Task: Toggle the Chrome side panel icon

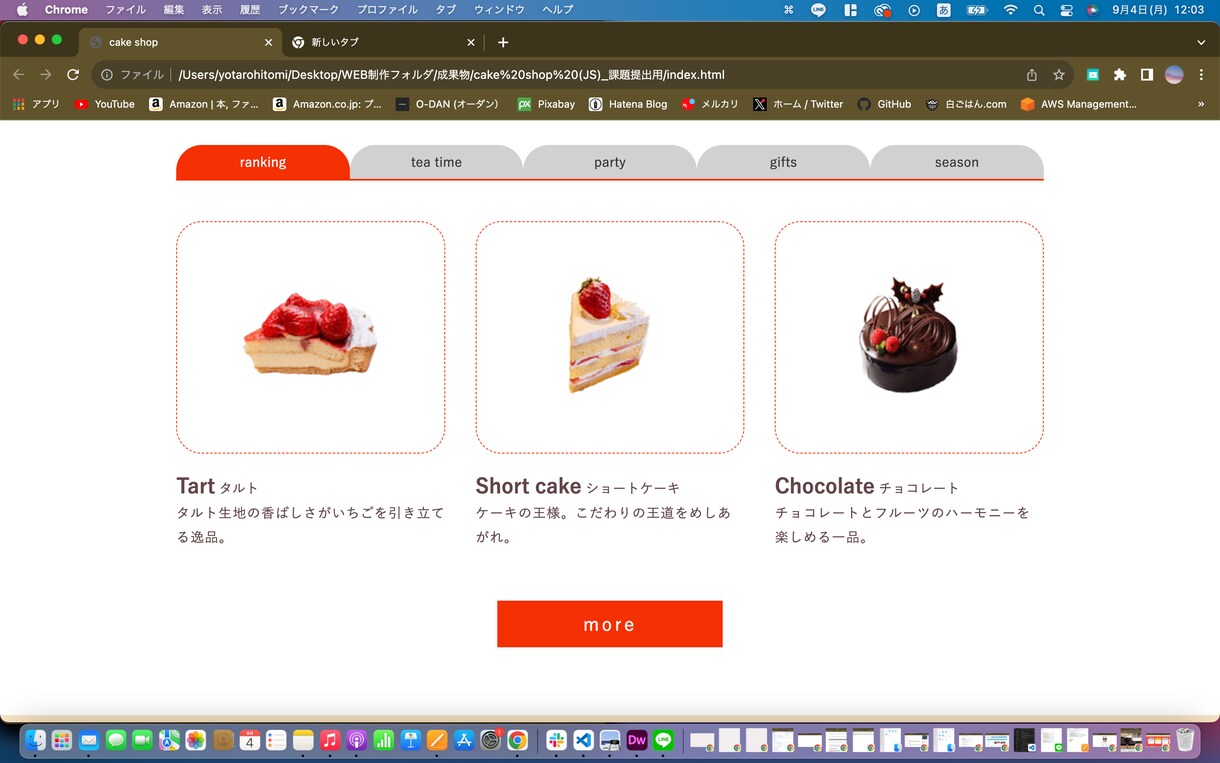Action: point(1147,75)
